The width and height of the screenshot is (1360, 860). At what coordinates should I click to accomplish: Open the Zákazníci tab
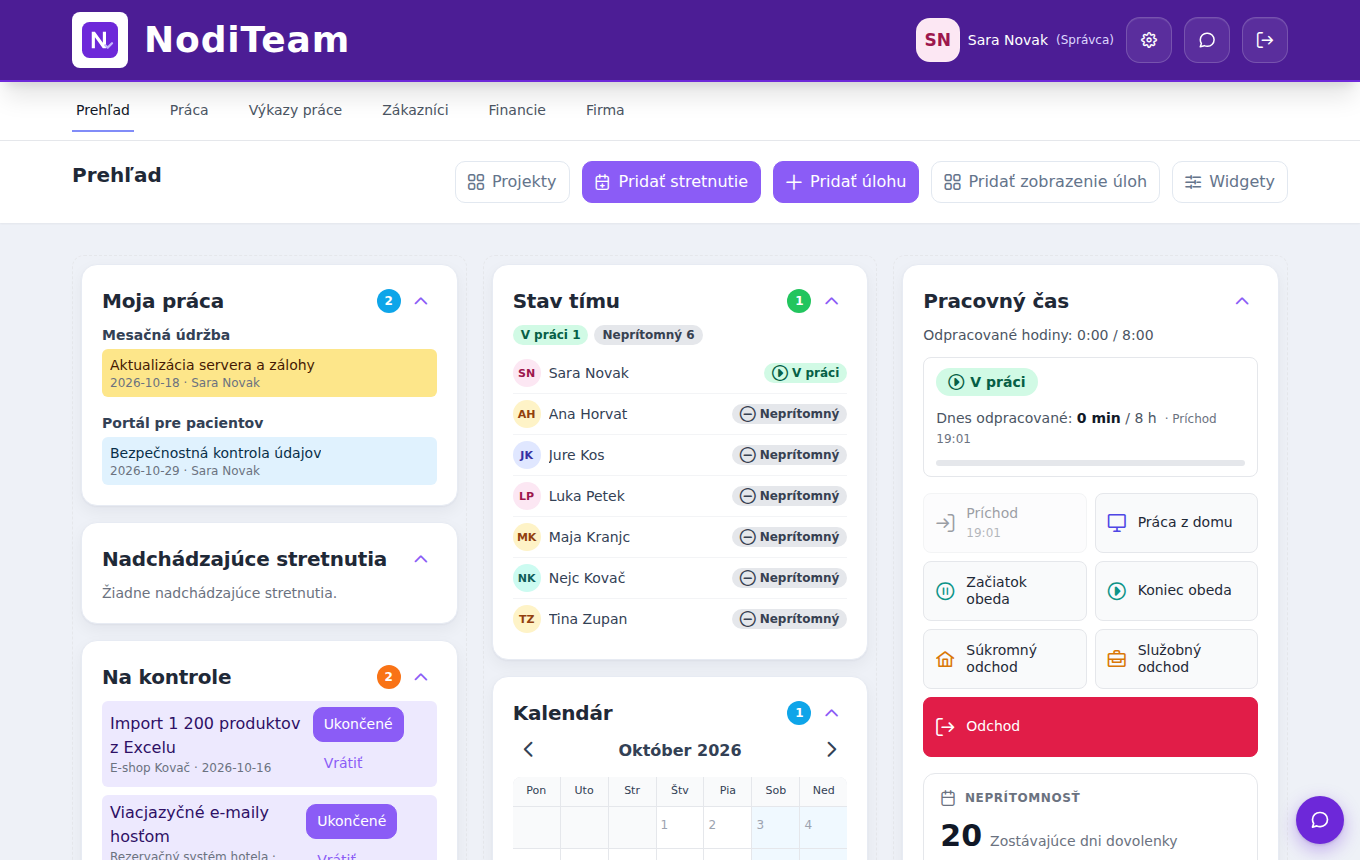pyautogui.click(x=415, y=110)
